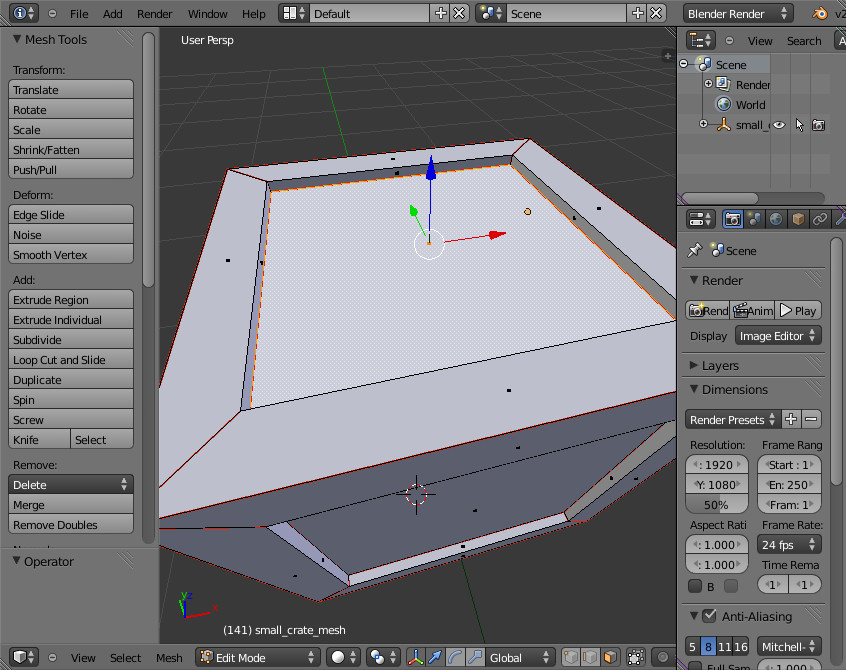Viewport: 846px width, 670px height.
Task: Open the Properties editor type selector
Action: 700,219
